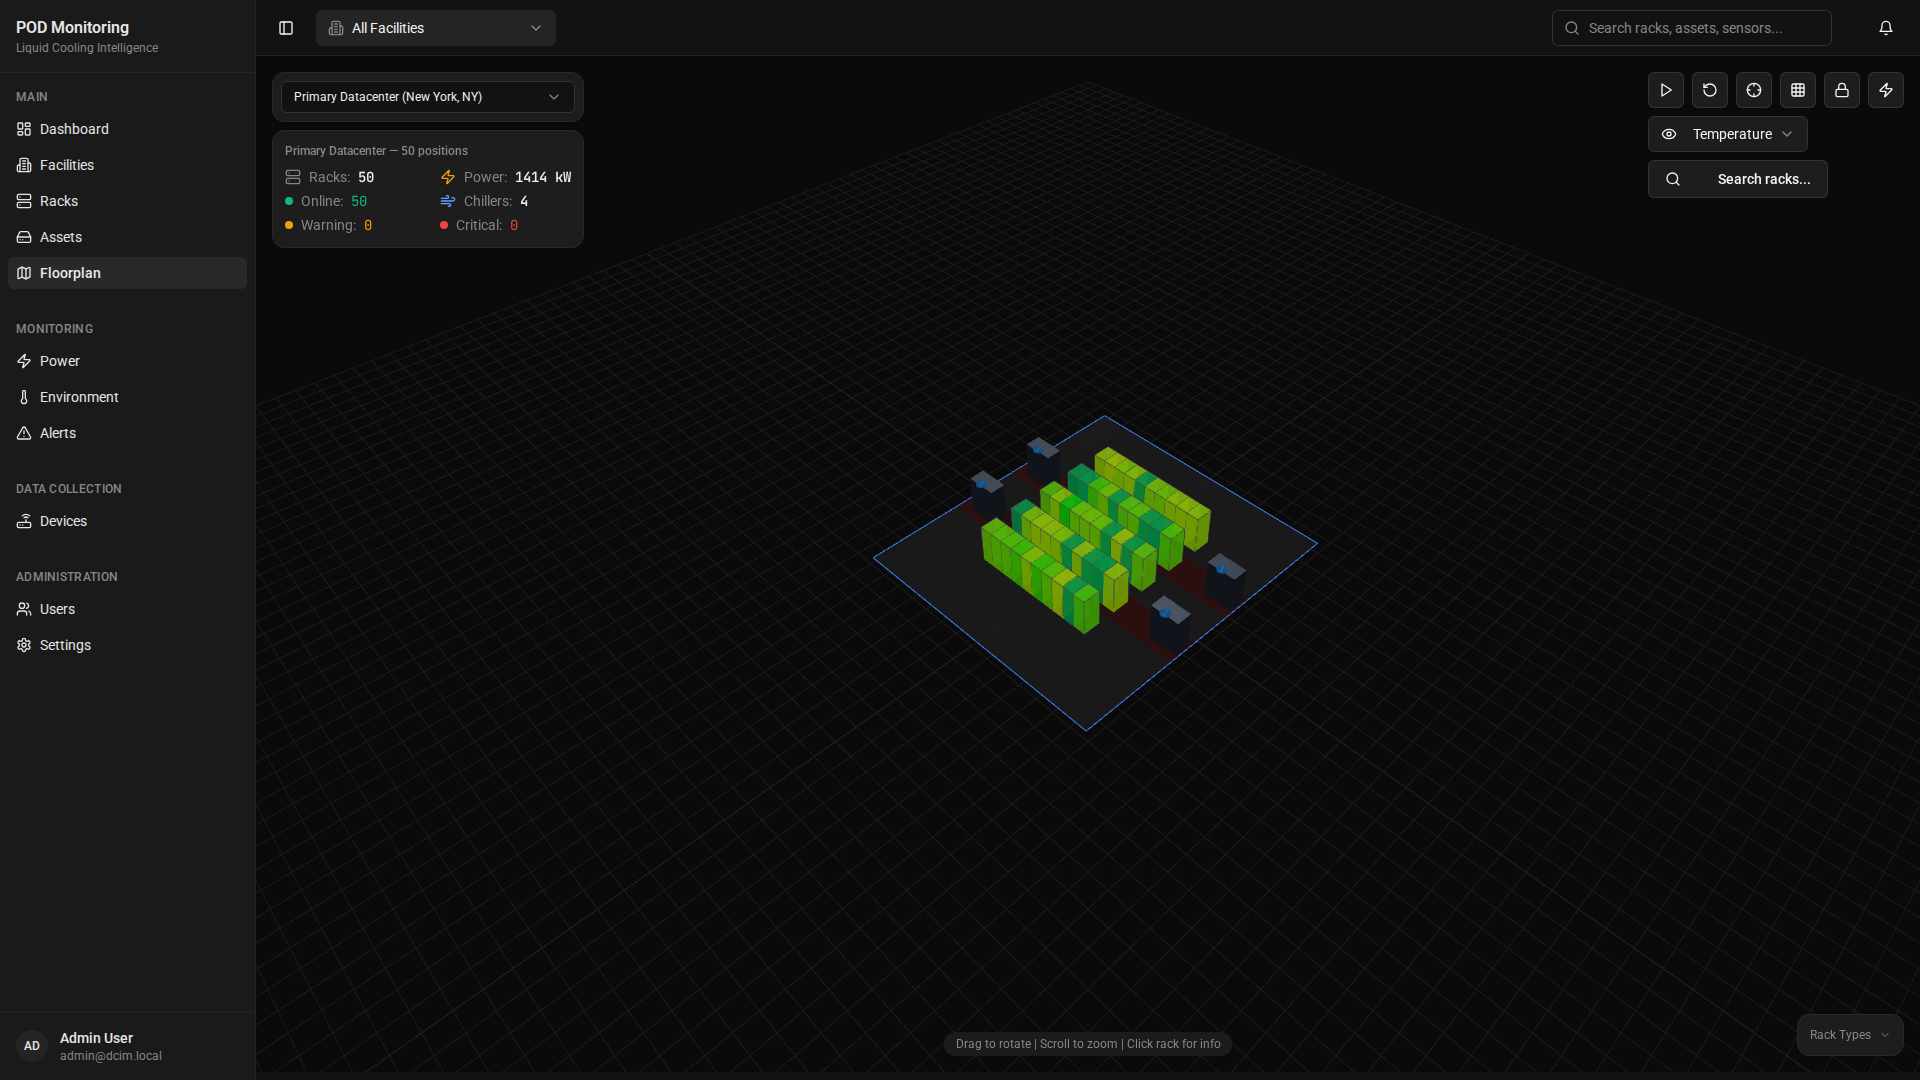Open the Rack Types legend dropdown
Image resolution: width=1920 pixels, height=1080 pixels.
click(x=1848, y=1035)
